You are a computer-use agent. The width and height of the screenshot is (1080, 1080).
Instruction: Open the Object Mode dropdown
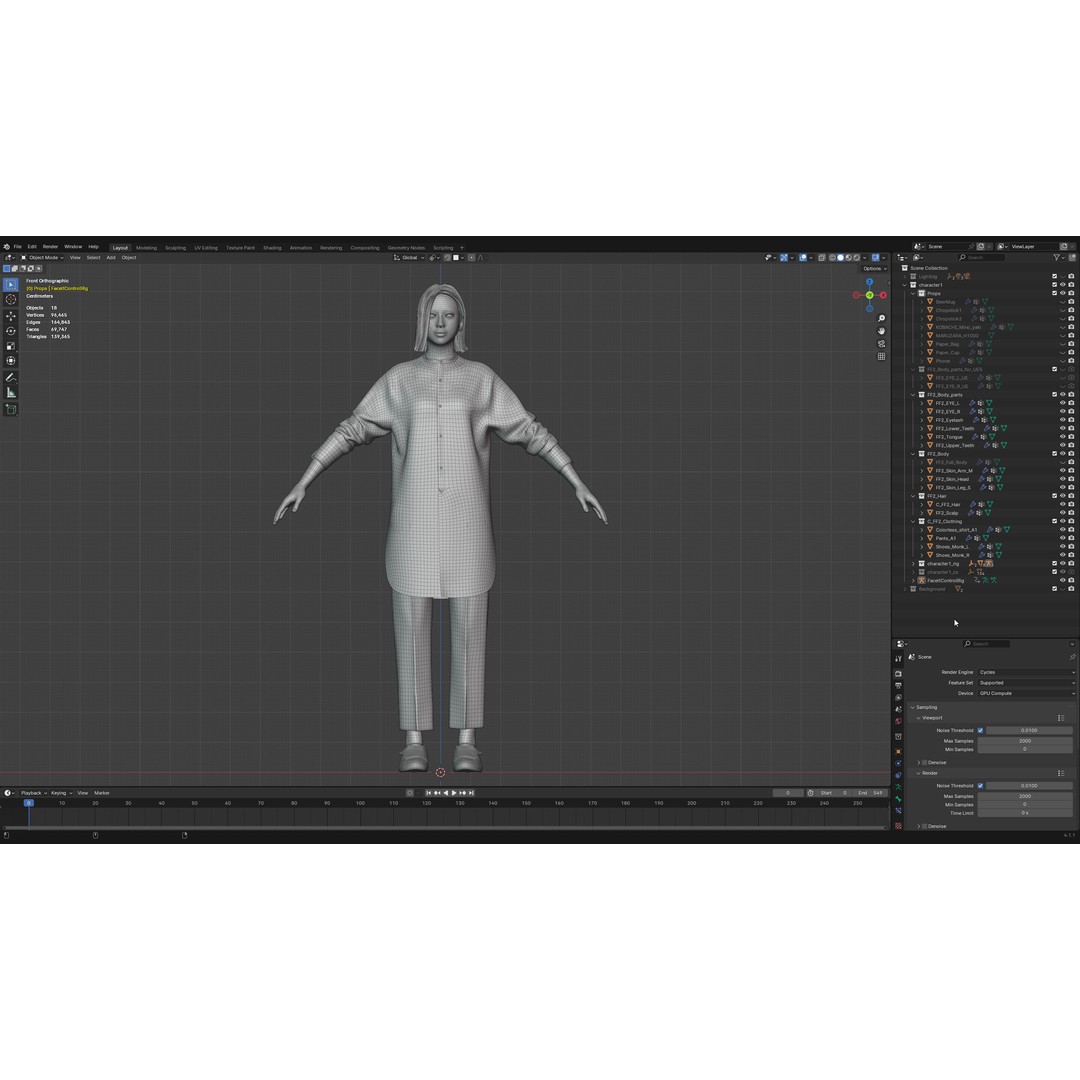click(x=42, y=258)
